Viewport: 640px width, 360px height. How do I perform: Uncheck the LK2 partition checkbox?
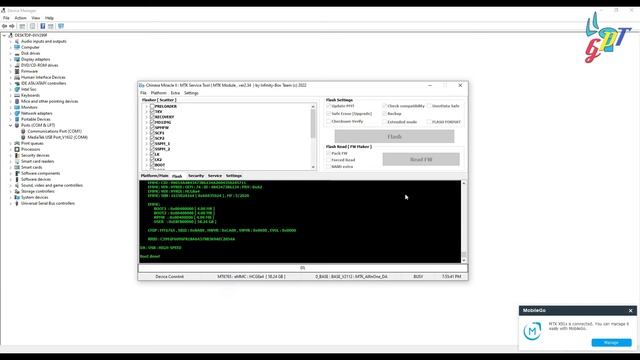[152, 160]
